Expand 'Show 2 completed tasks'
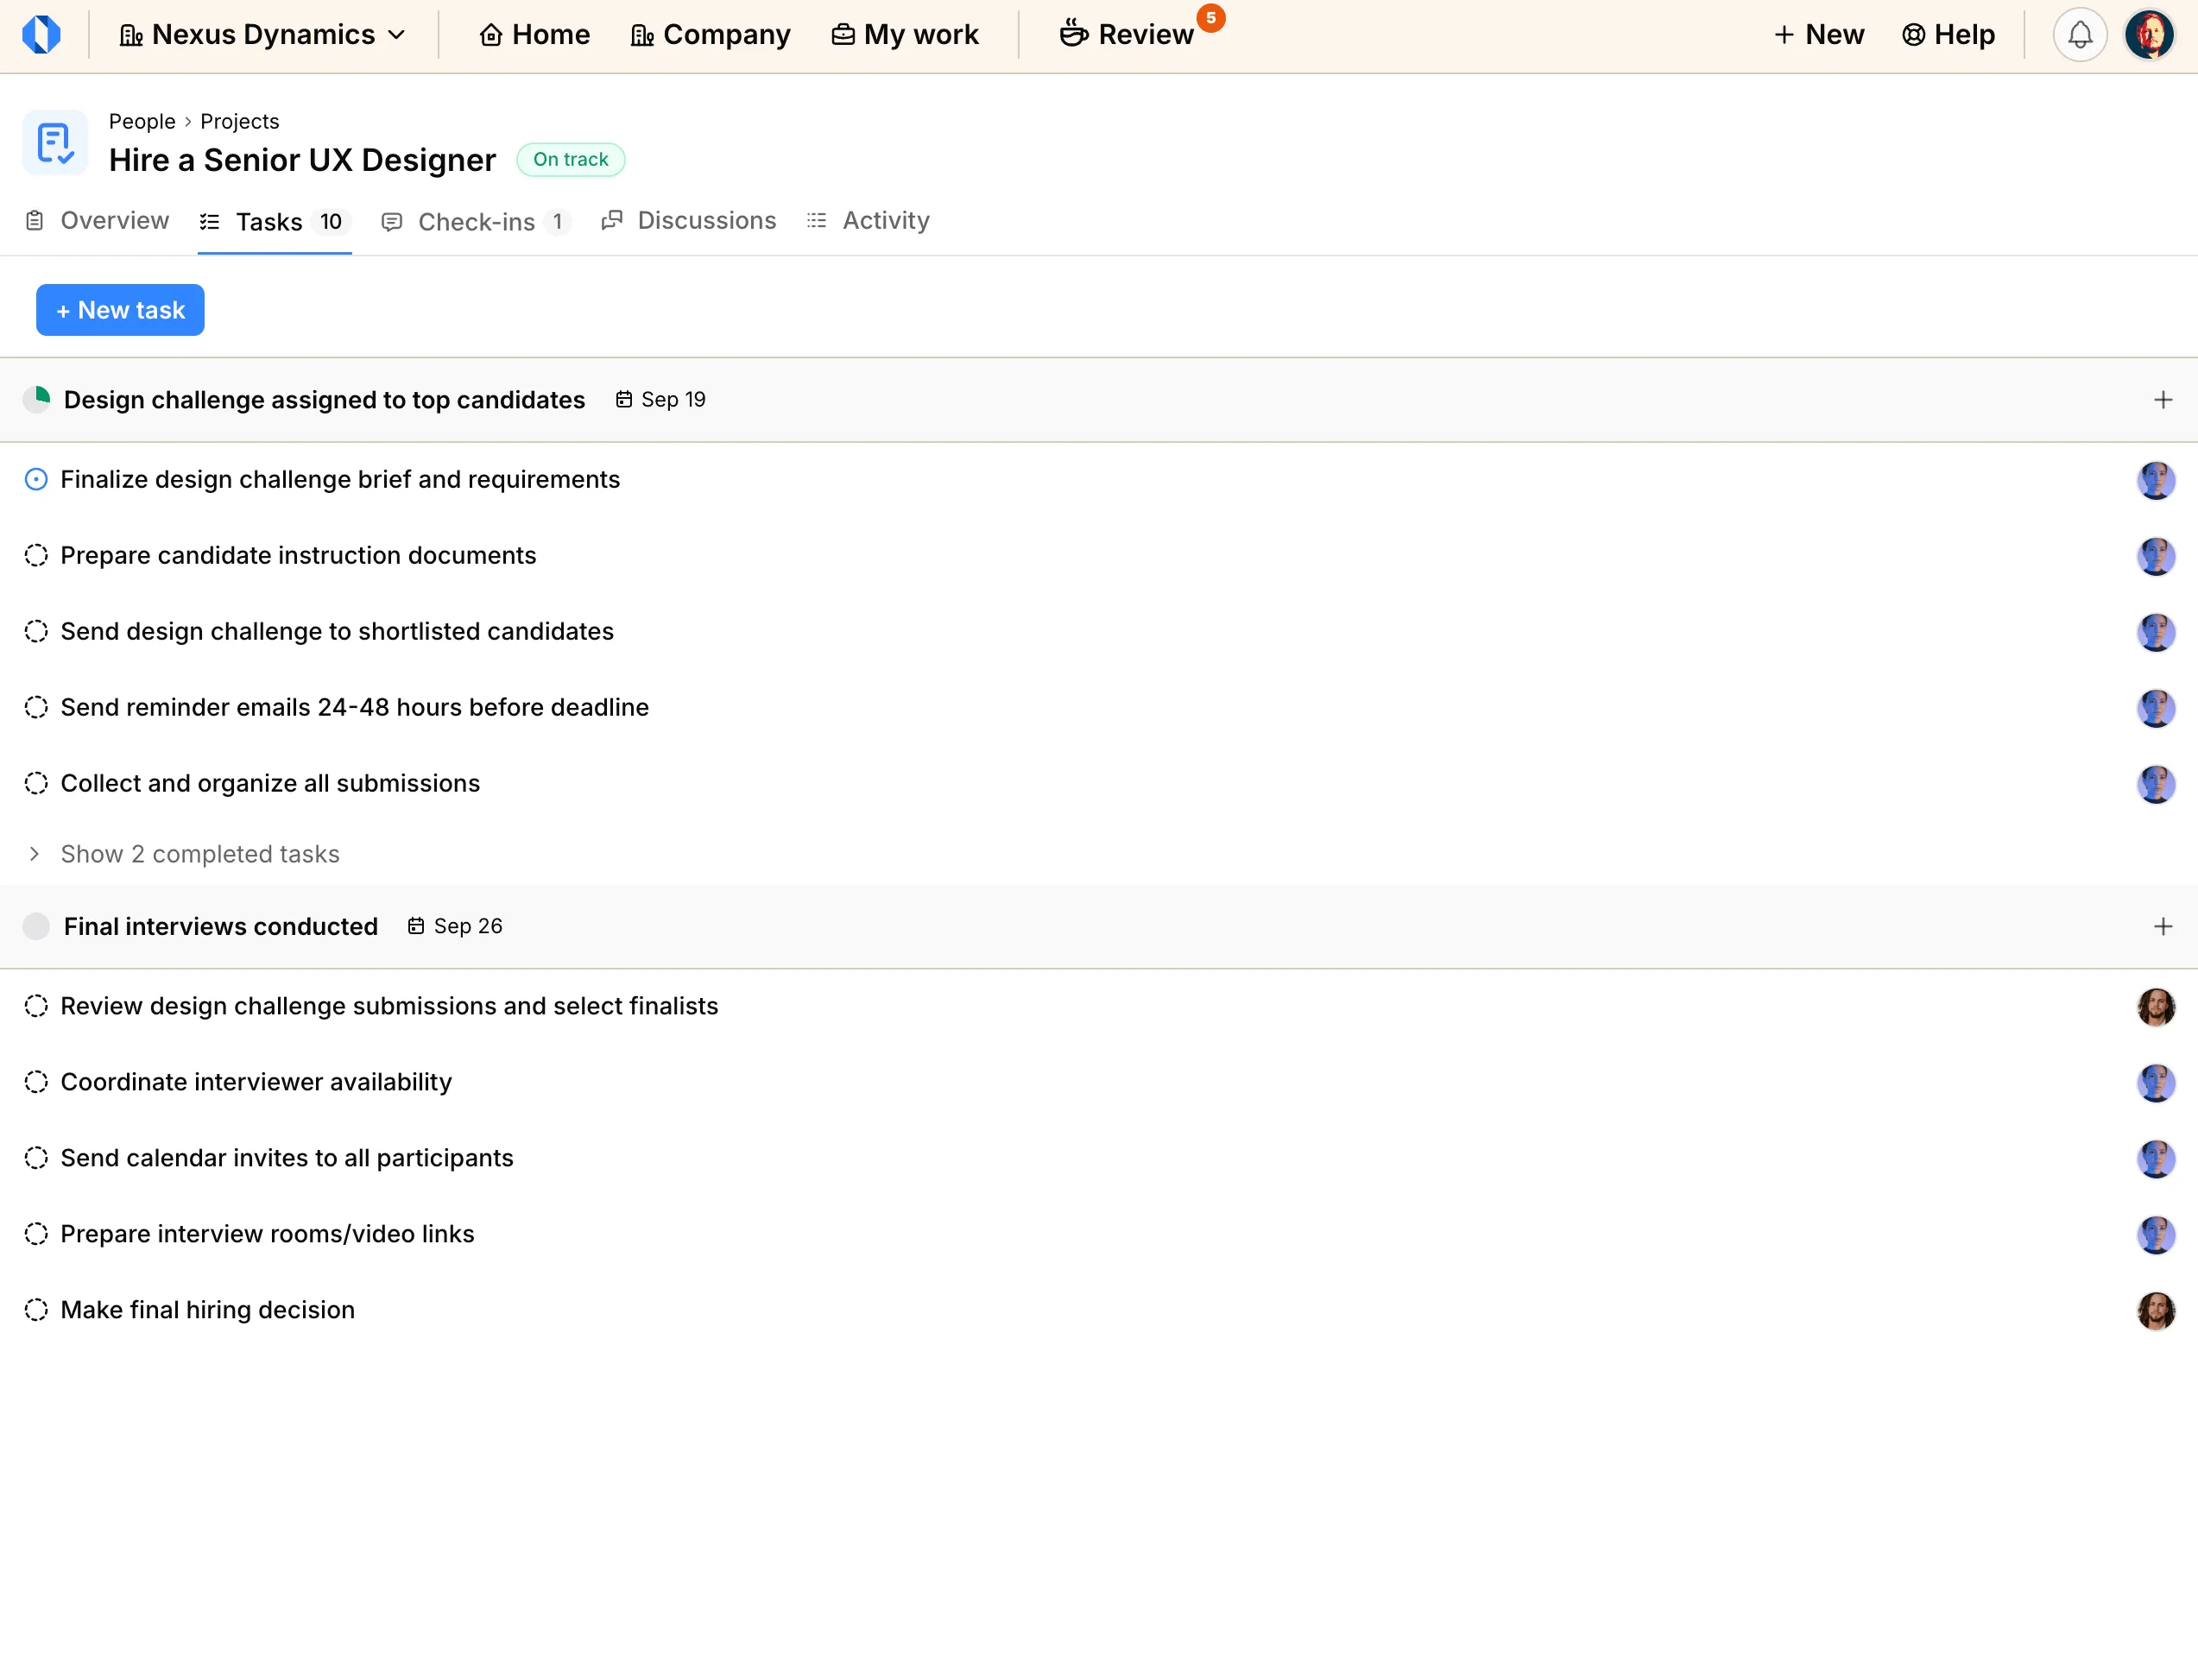Viewport: 2198px width, 1680px height. click(x=199, y=854)
